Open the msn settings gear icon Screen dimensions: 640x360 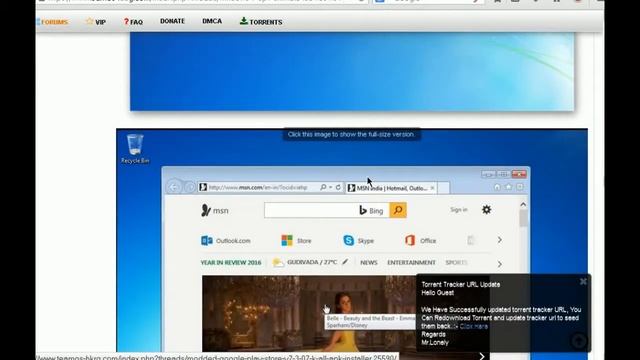(x=487, y=210)
